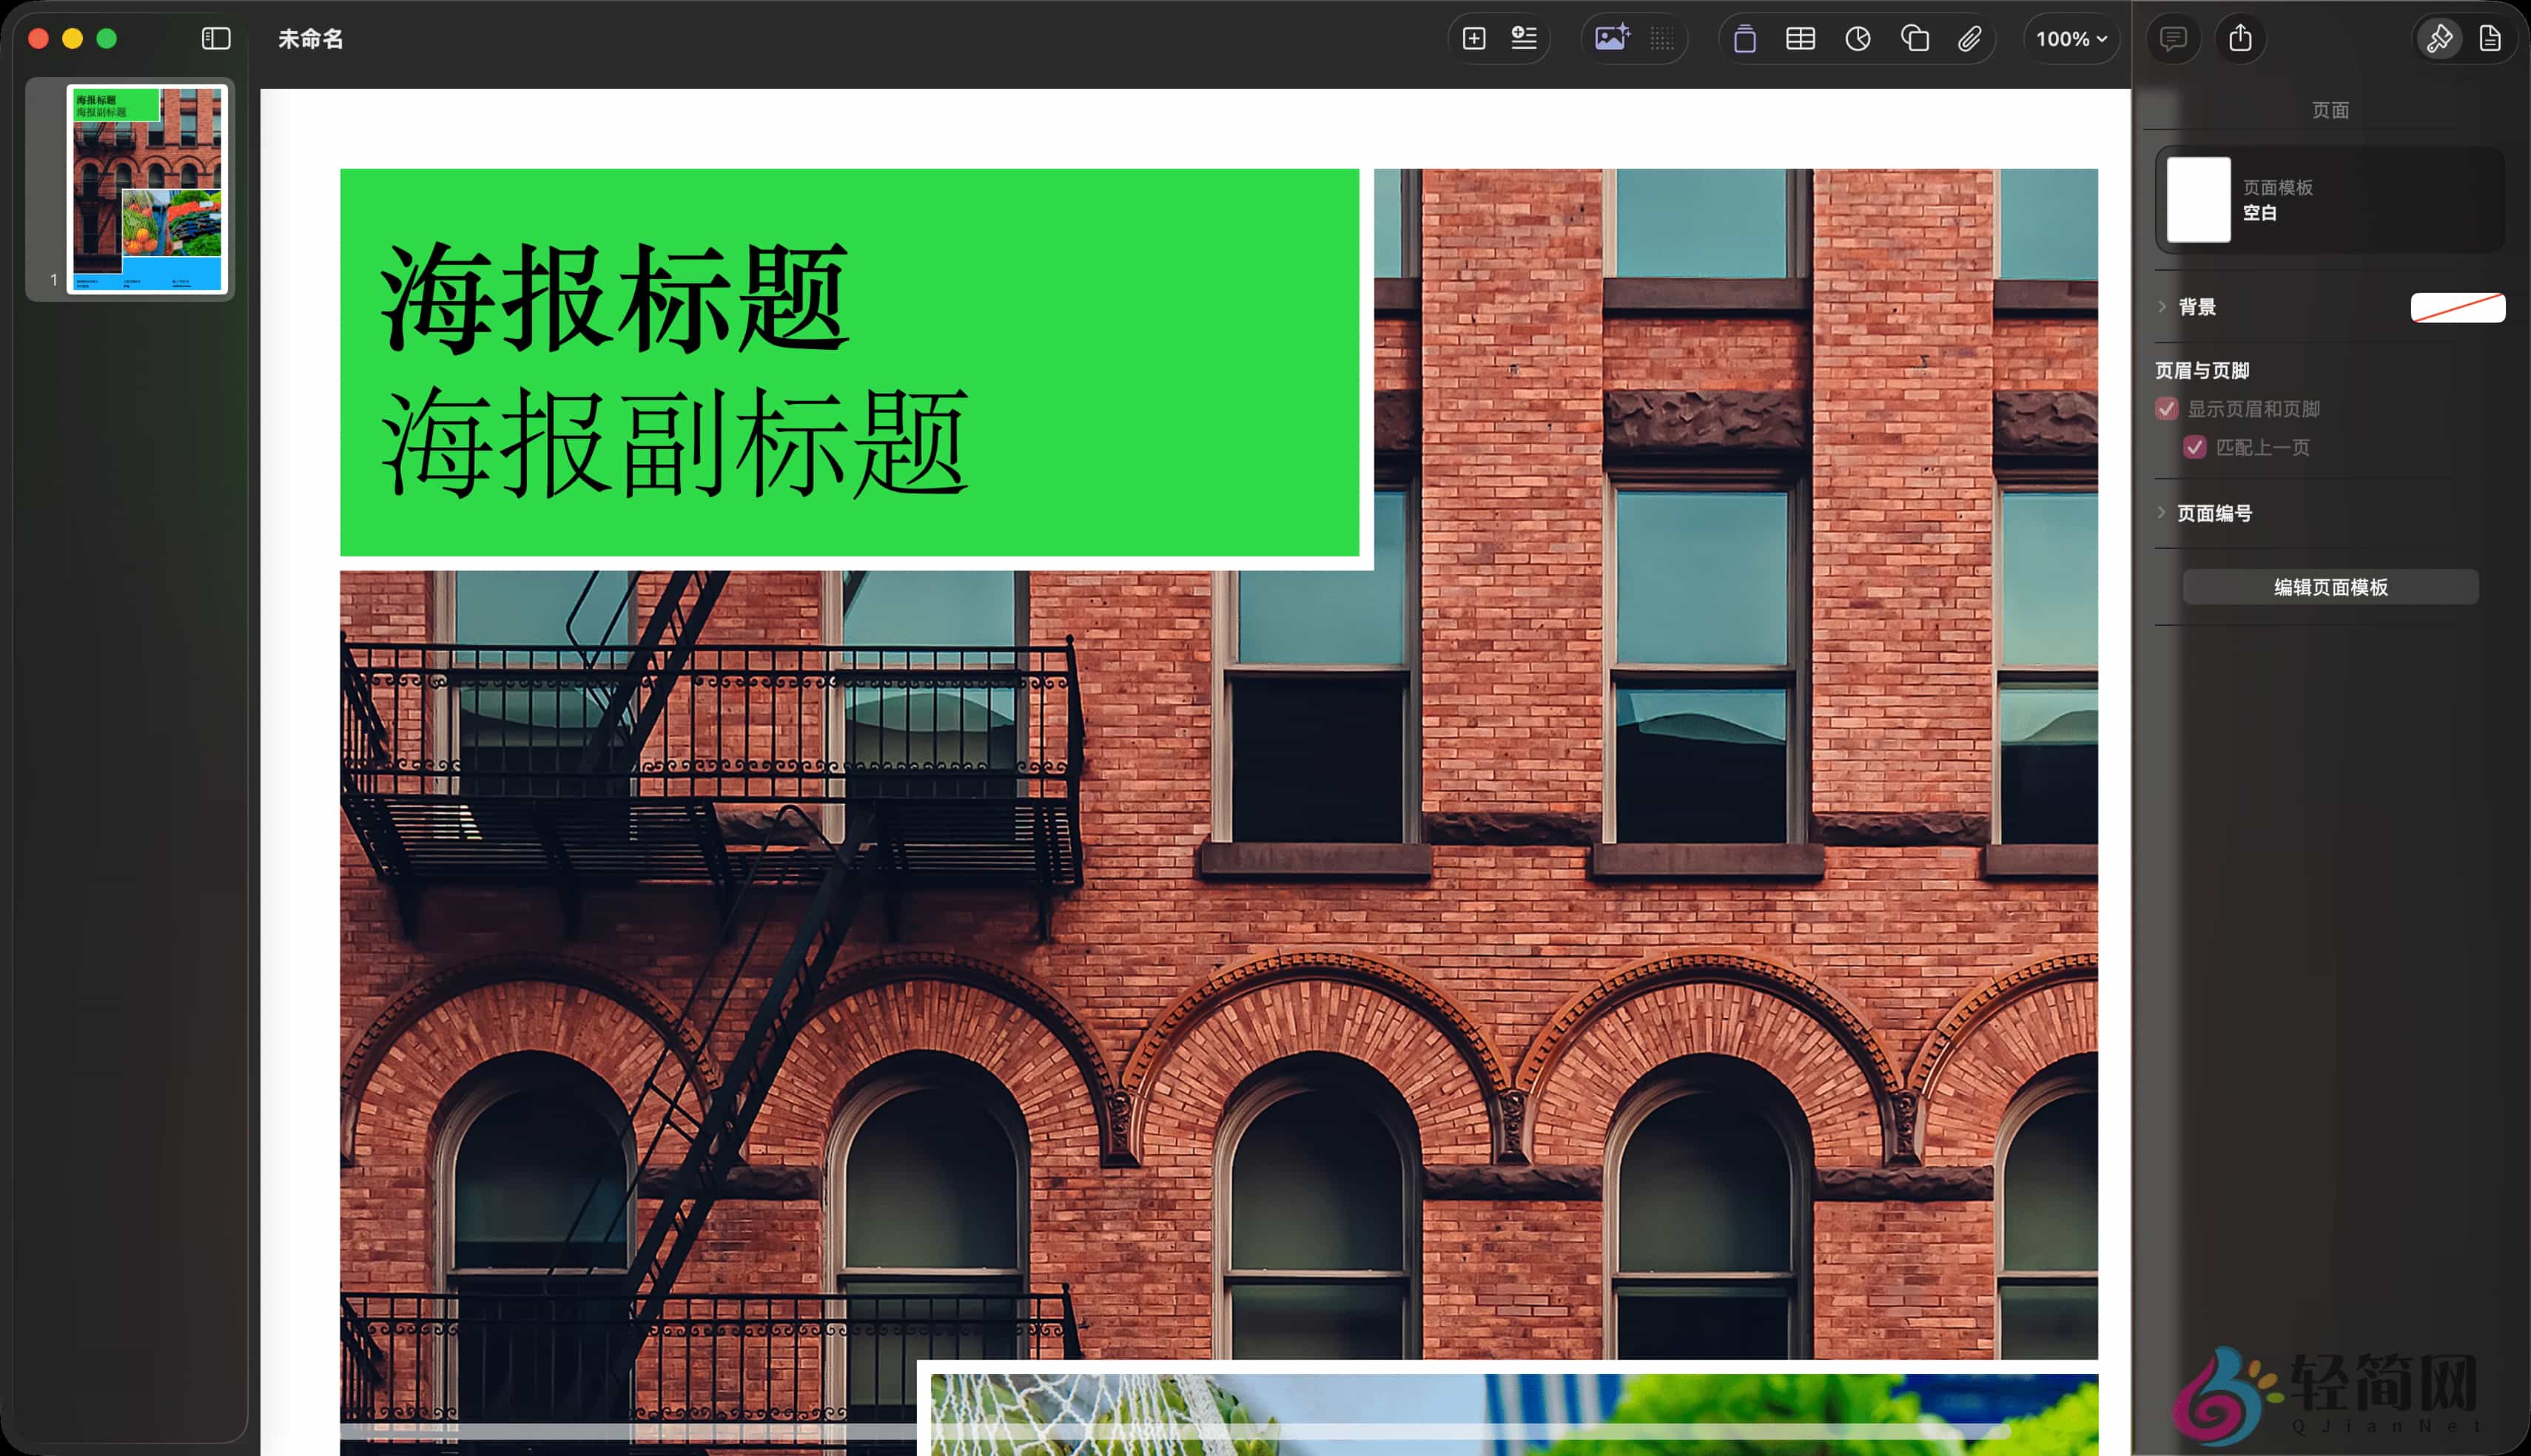The height and width of the screenshot is (1456, 2531).
Task: Insert a shape using the shapes icon
Action: click(x=1915, y=38)
